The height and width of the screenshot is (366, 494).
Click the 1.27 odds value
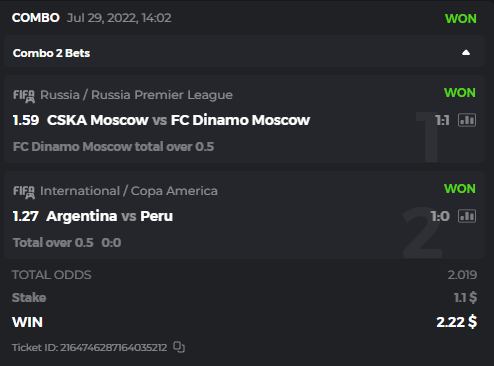tap(26, 216)
